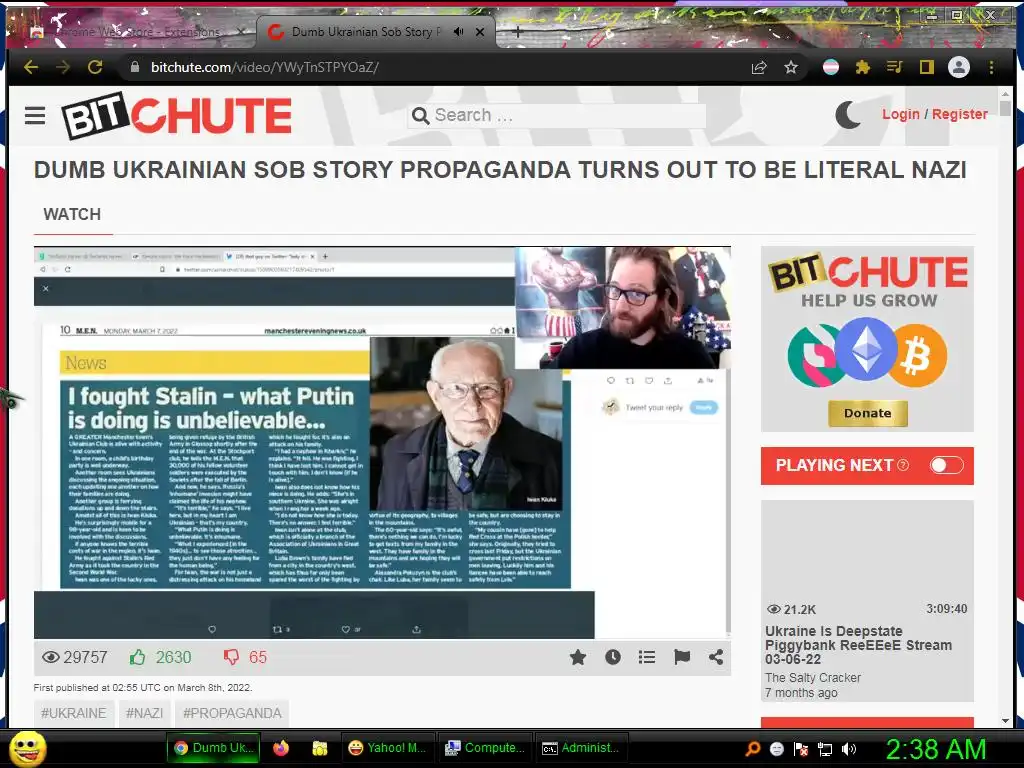Open the smiley Start button

(27, 748)
